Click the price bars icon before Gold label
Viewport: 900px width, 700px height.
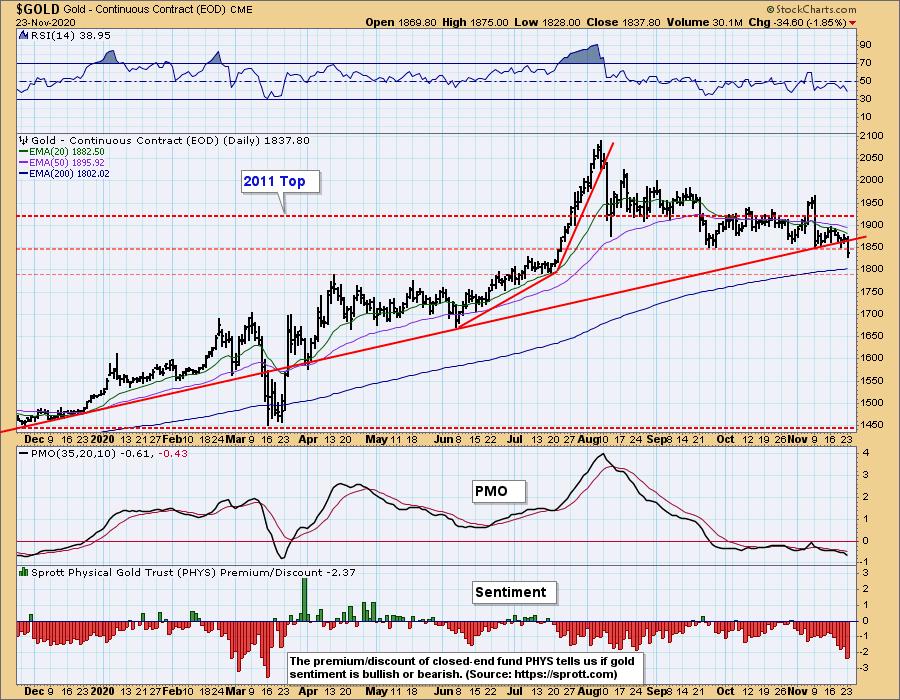pos(24,140)
